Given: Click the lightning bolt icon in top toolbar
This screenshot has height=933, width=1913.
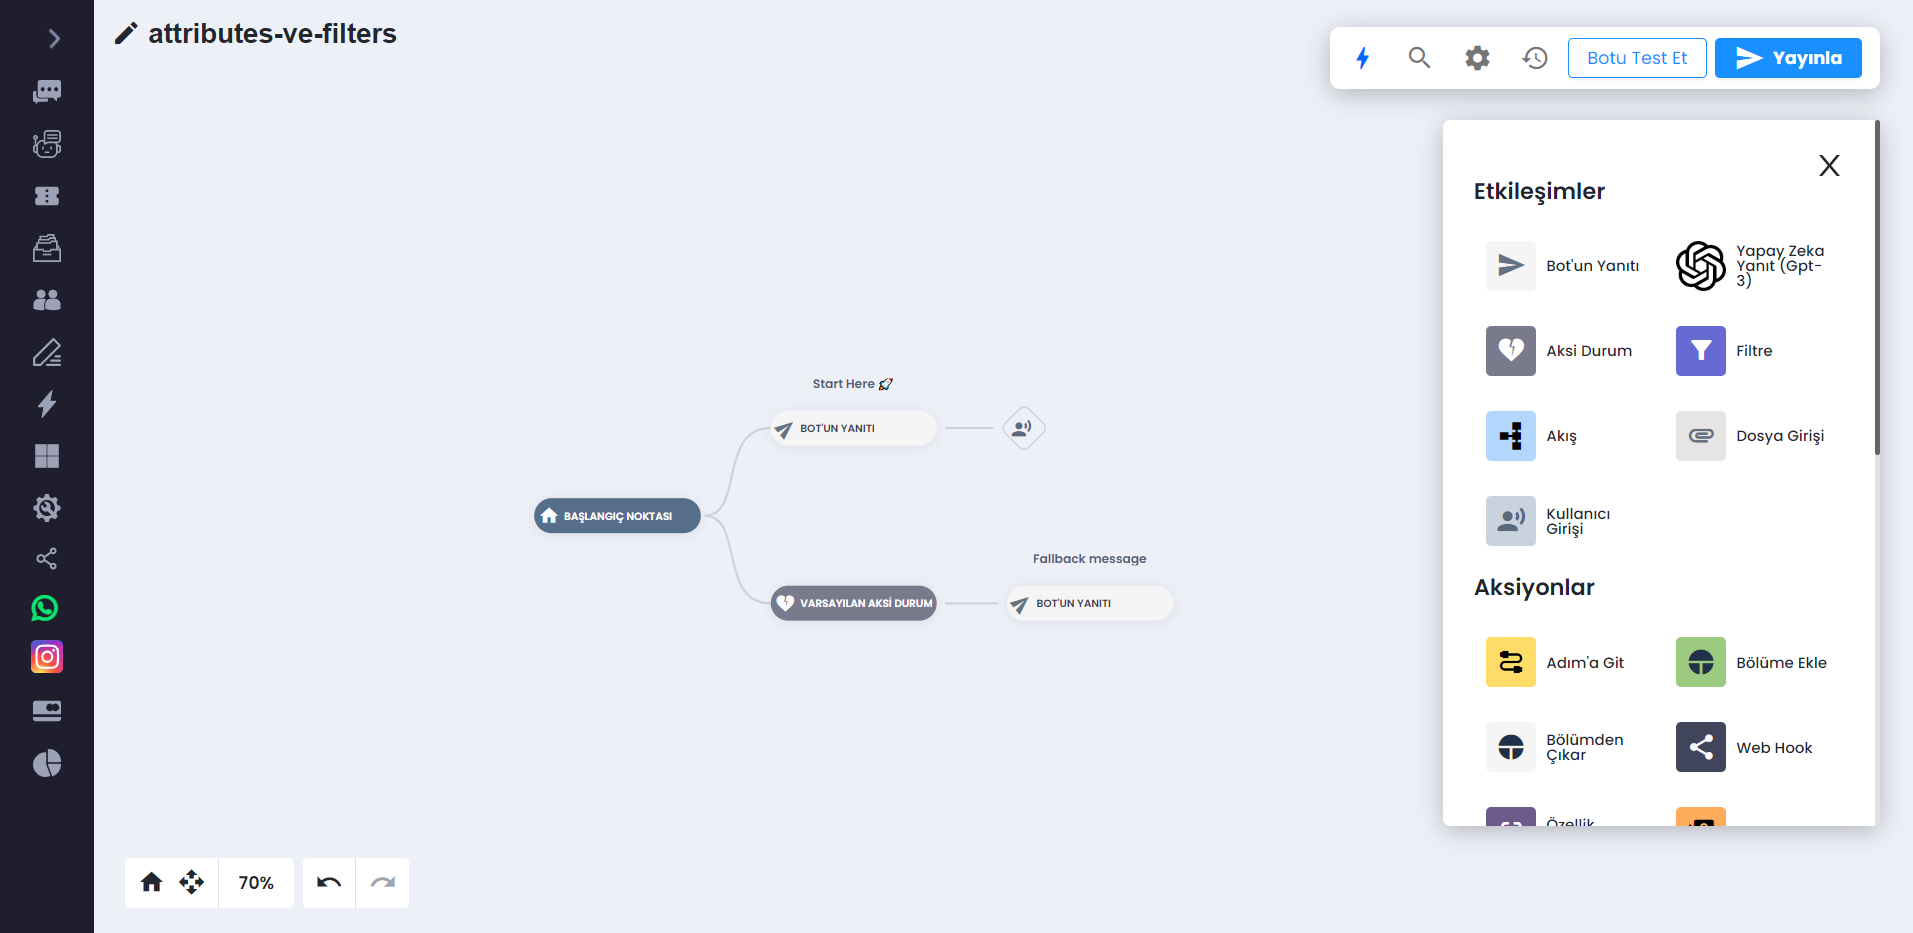Looking at the screenshot, I should point(1362,58).
